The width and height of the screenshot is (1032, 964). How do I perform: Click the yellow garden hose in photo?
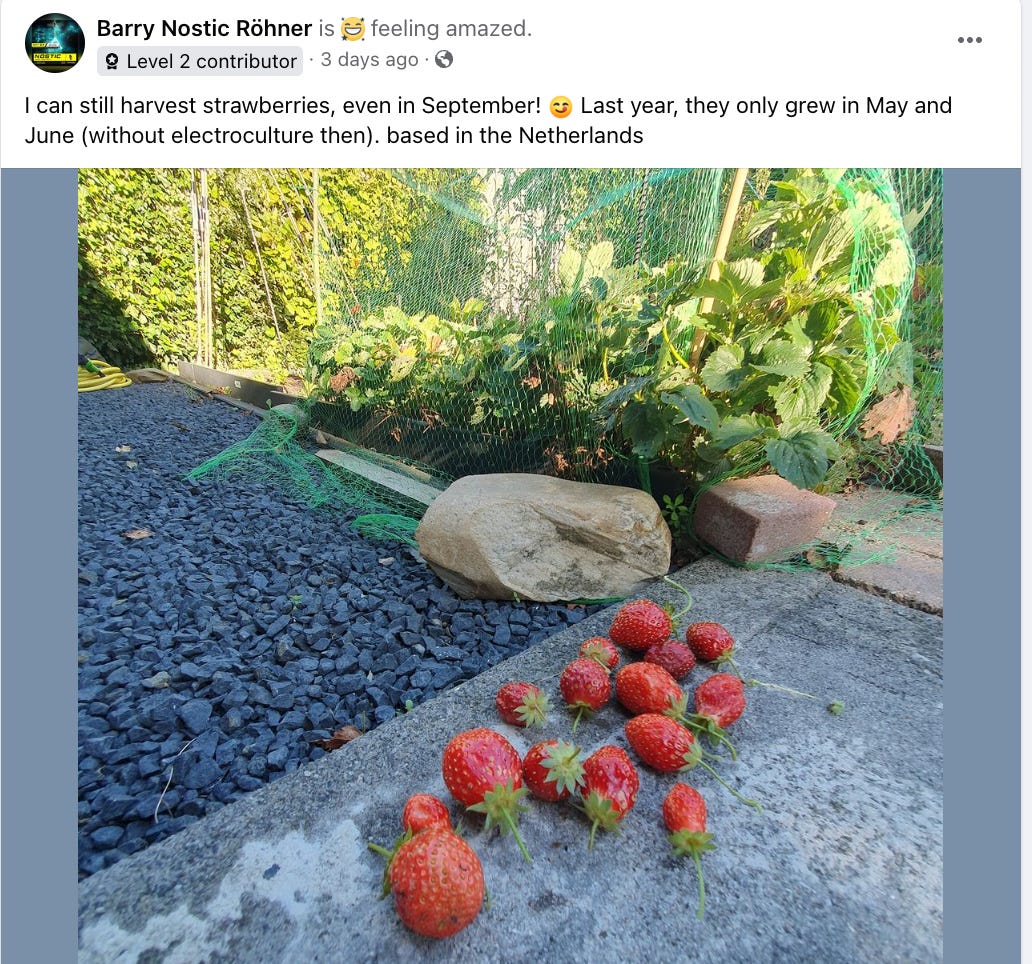tap(102, 375)
